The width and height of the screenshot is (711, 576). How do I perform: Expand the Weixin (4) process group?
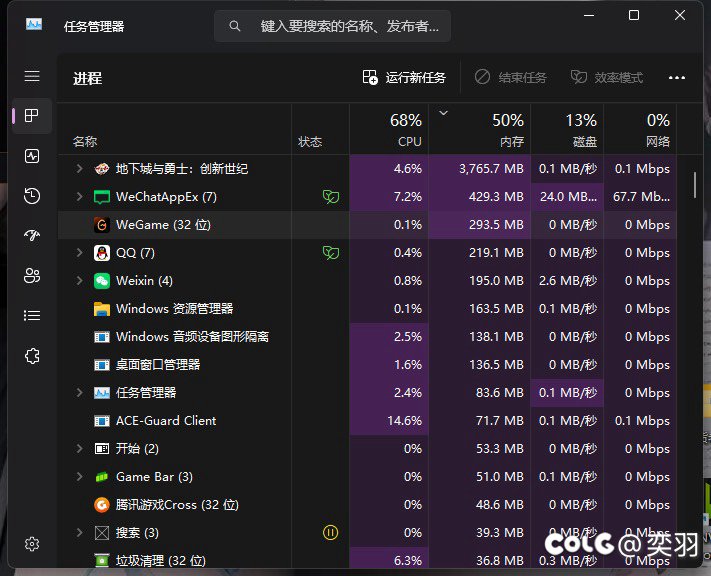click(x=80, y=281)
